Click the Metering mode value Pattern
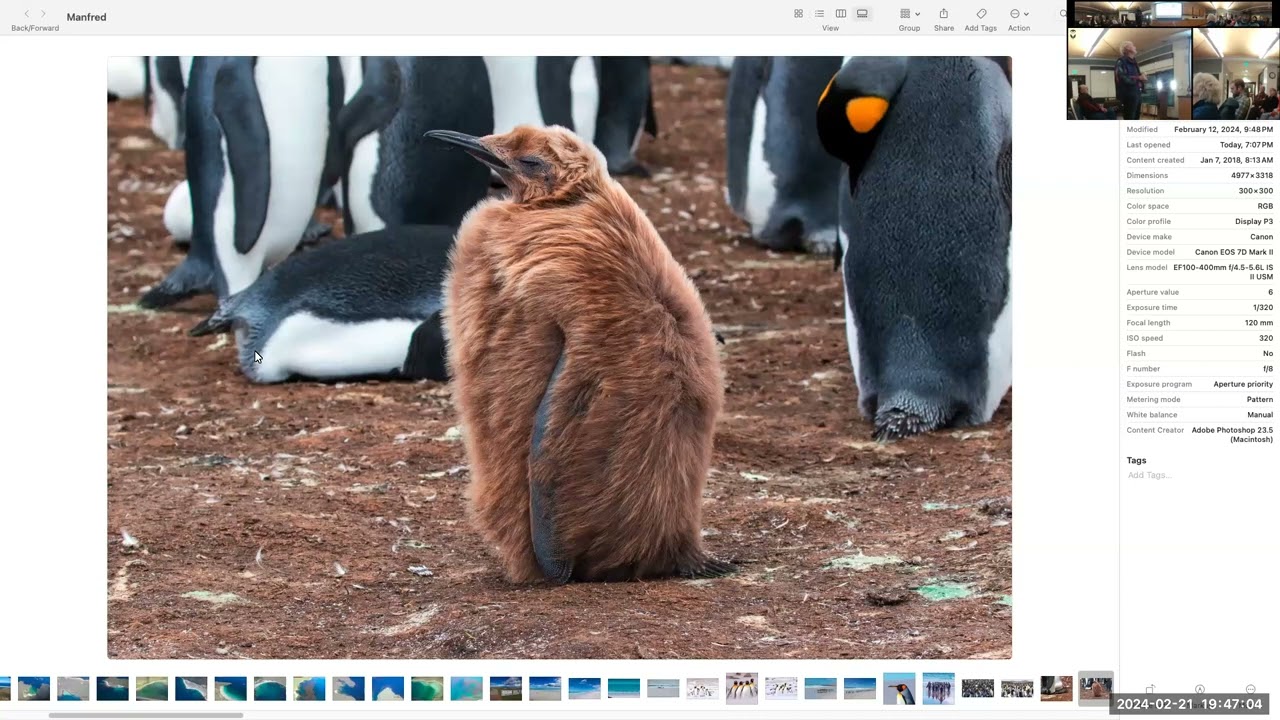The image size is (1280, 720). (x=1260, y=400)
